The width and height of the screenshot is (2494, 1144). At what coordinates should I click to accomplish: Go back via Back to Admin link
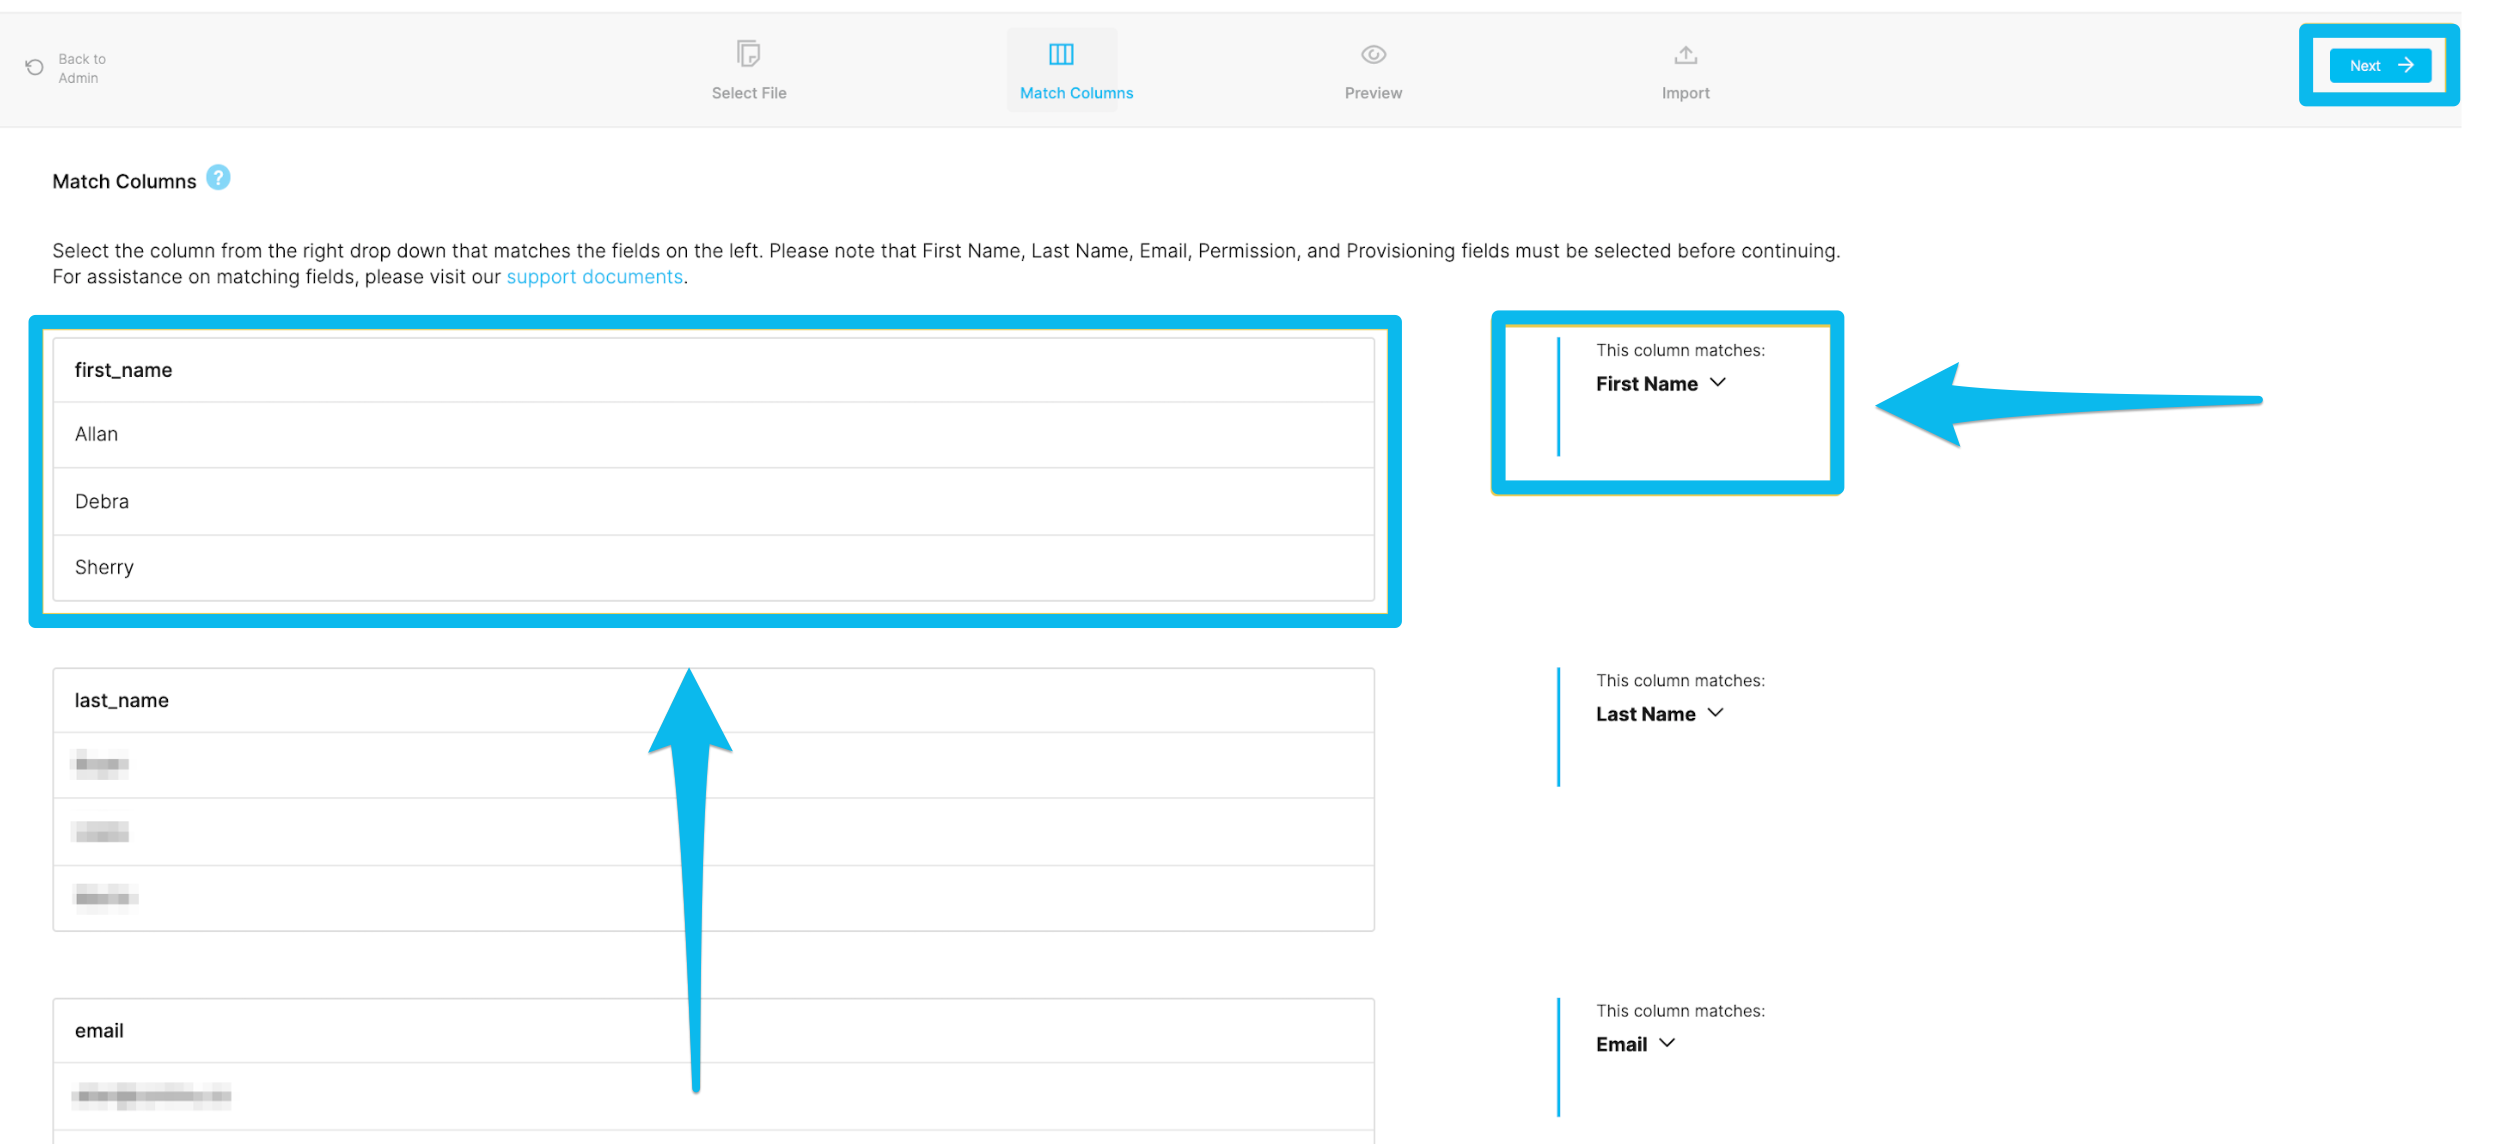82,68
